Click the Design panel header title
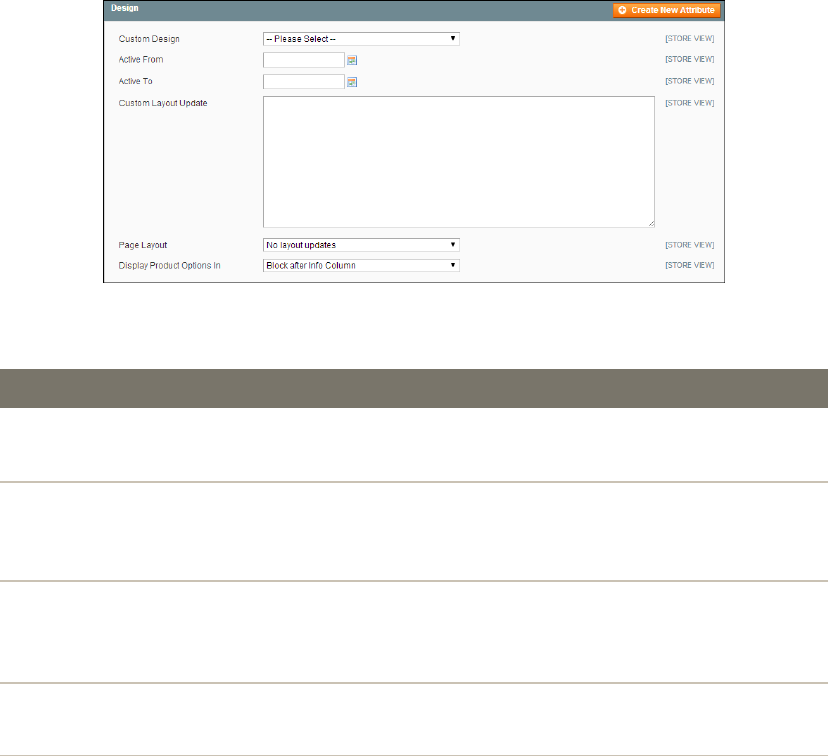 point(125,8)
